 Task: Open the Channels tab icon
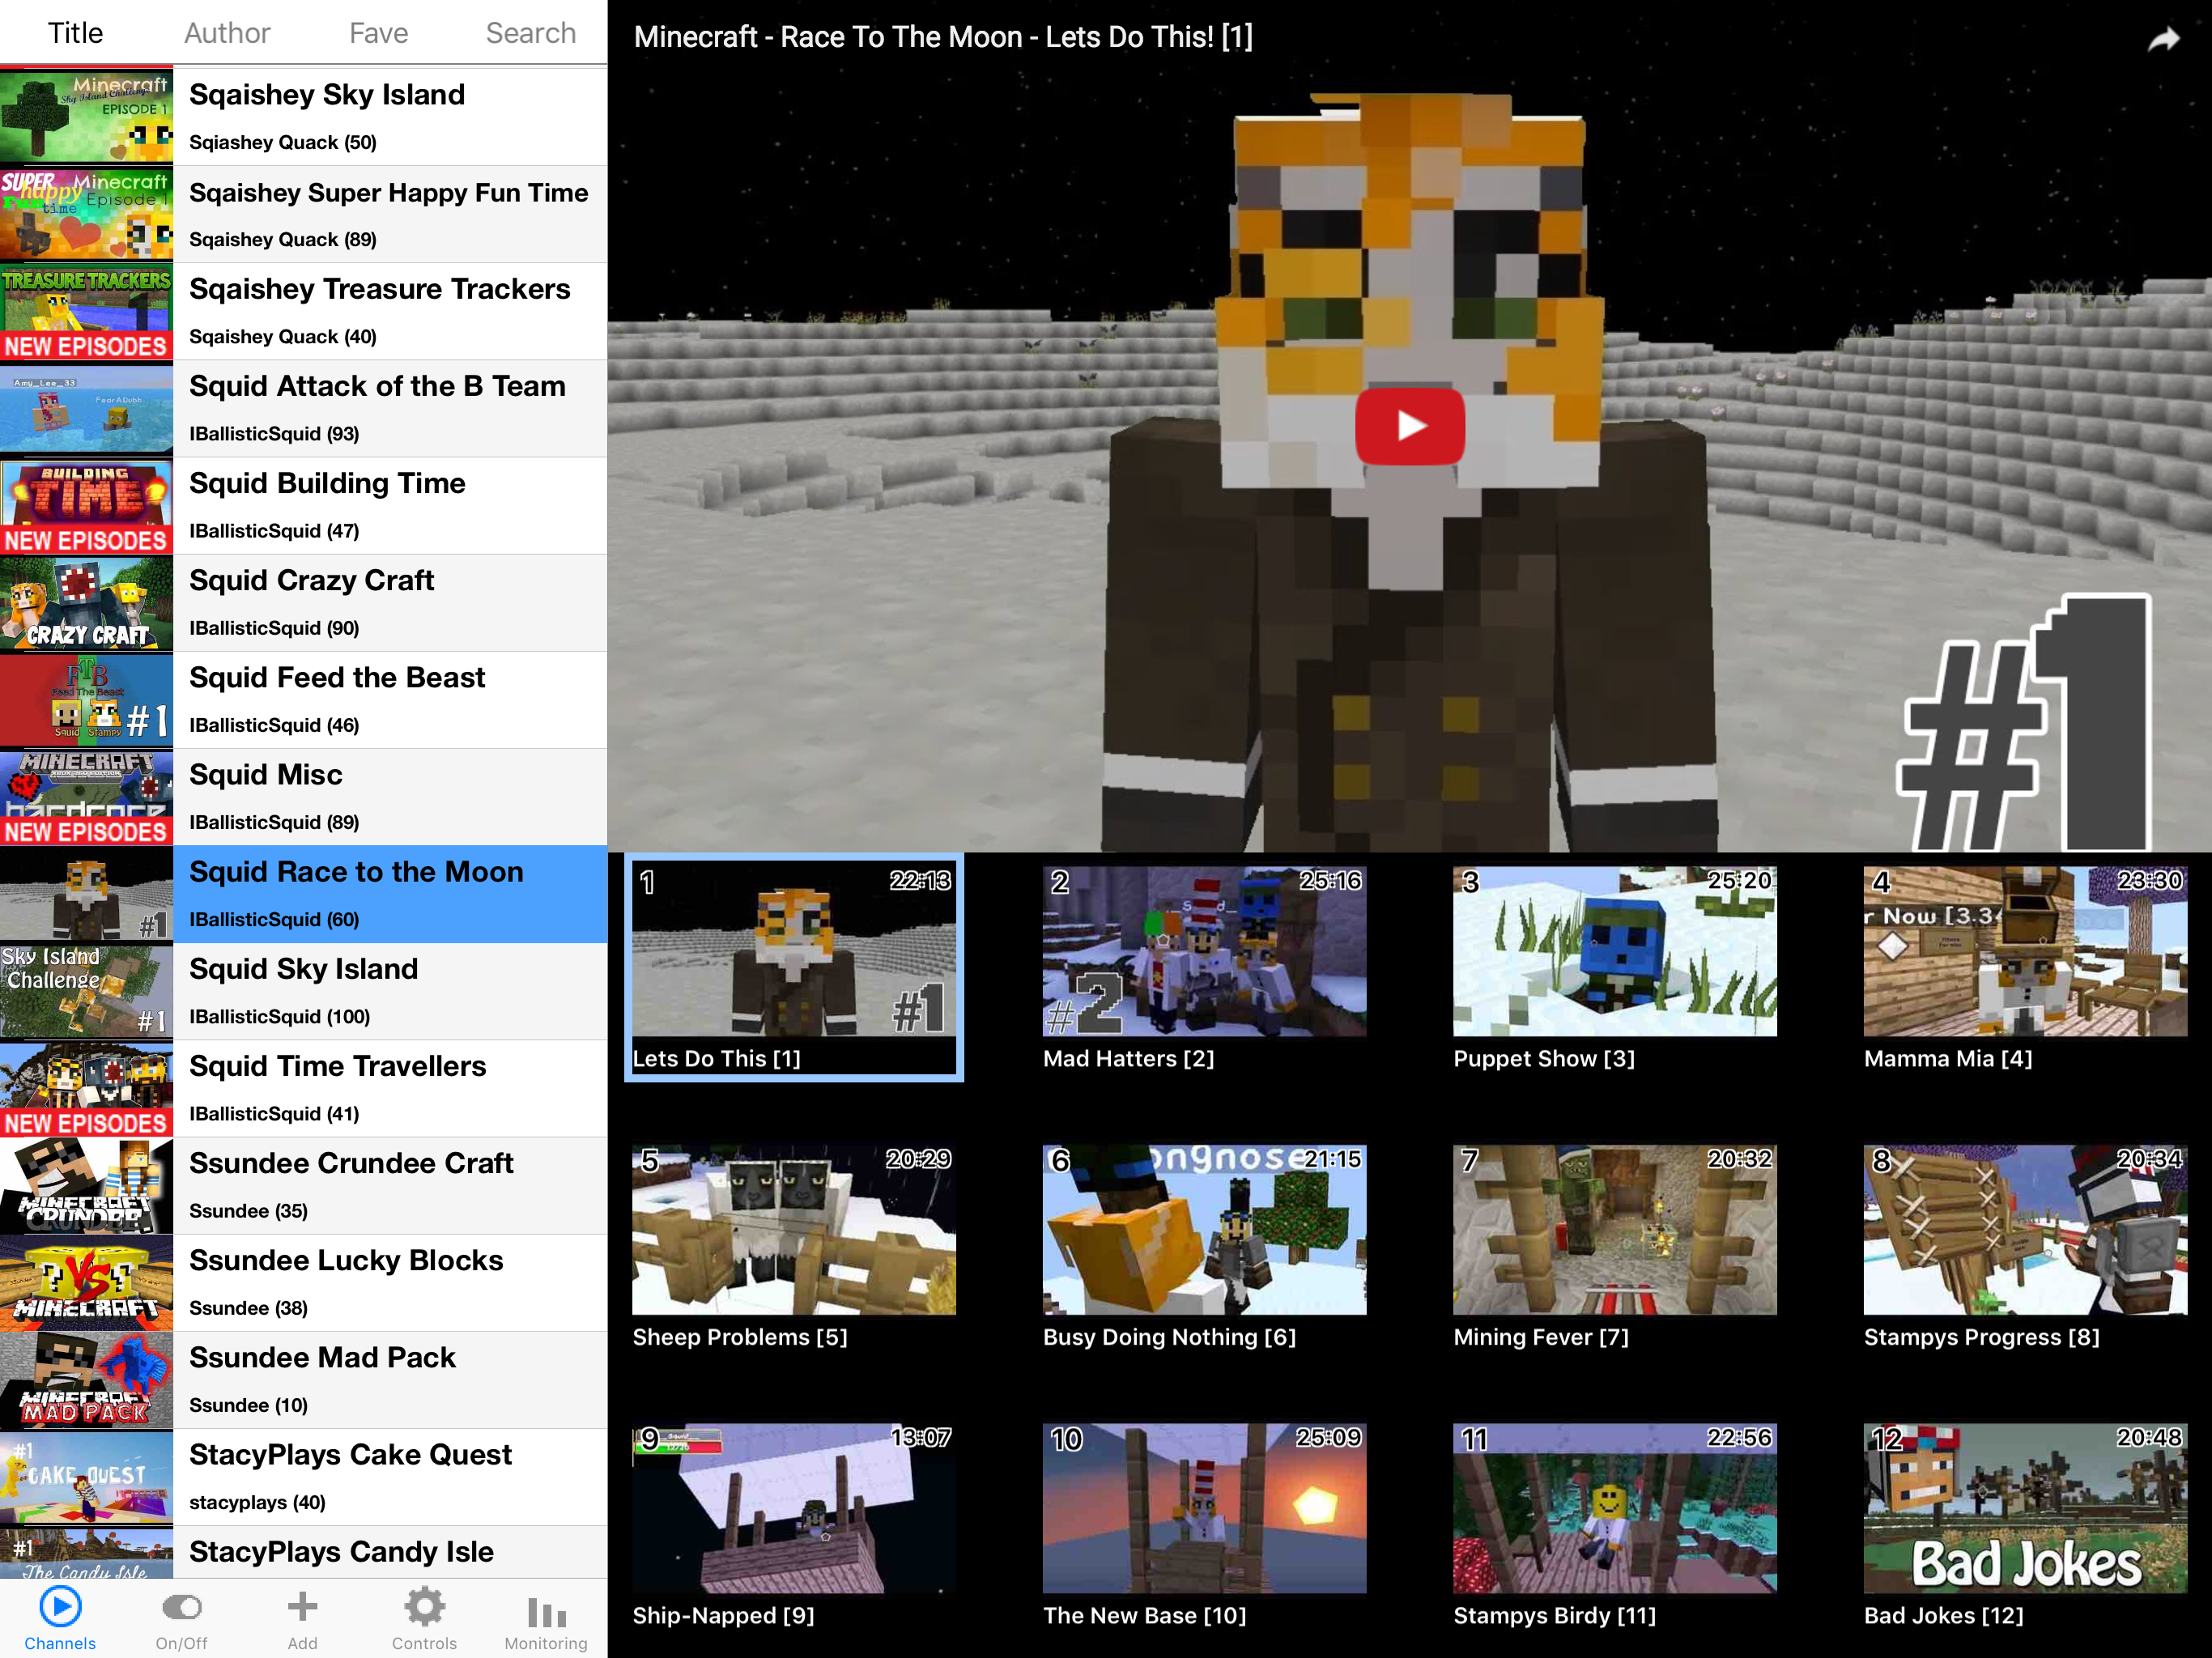click(x=60, y=1608)
